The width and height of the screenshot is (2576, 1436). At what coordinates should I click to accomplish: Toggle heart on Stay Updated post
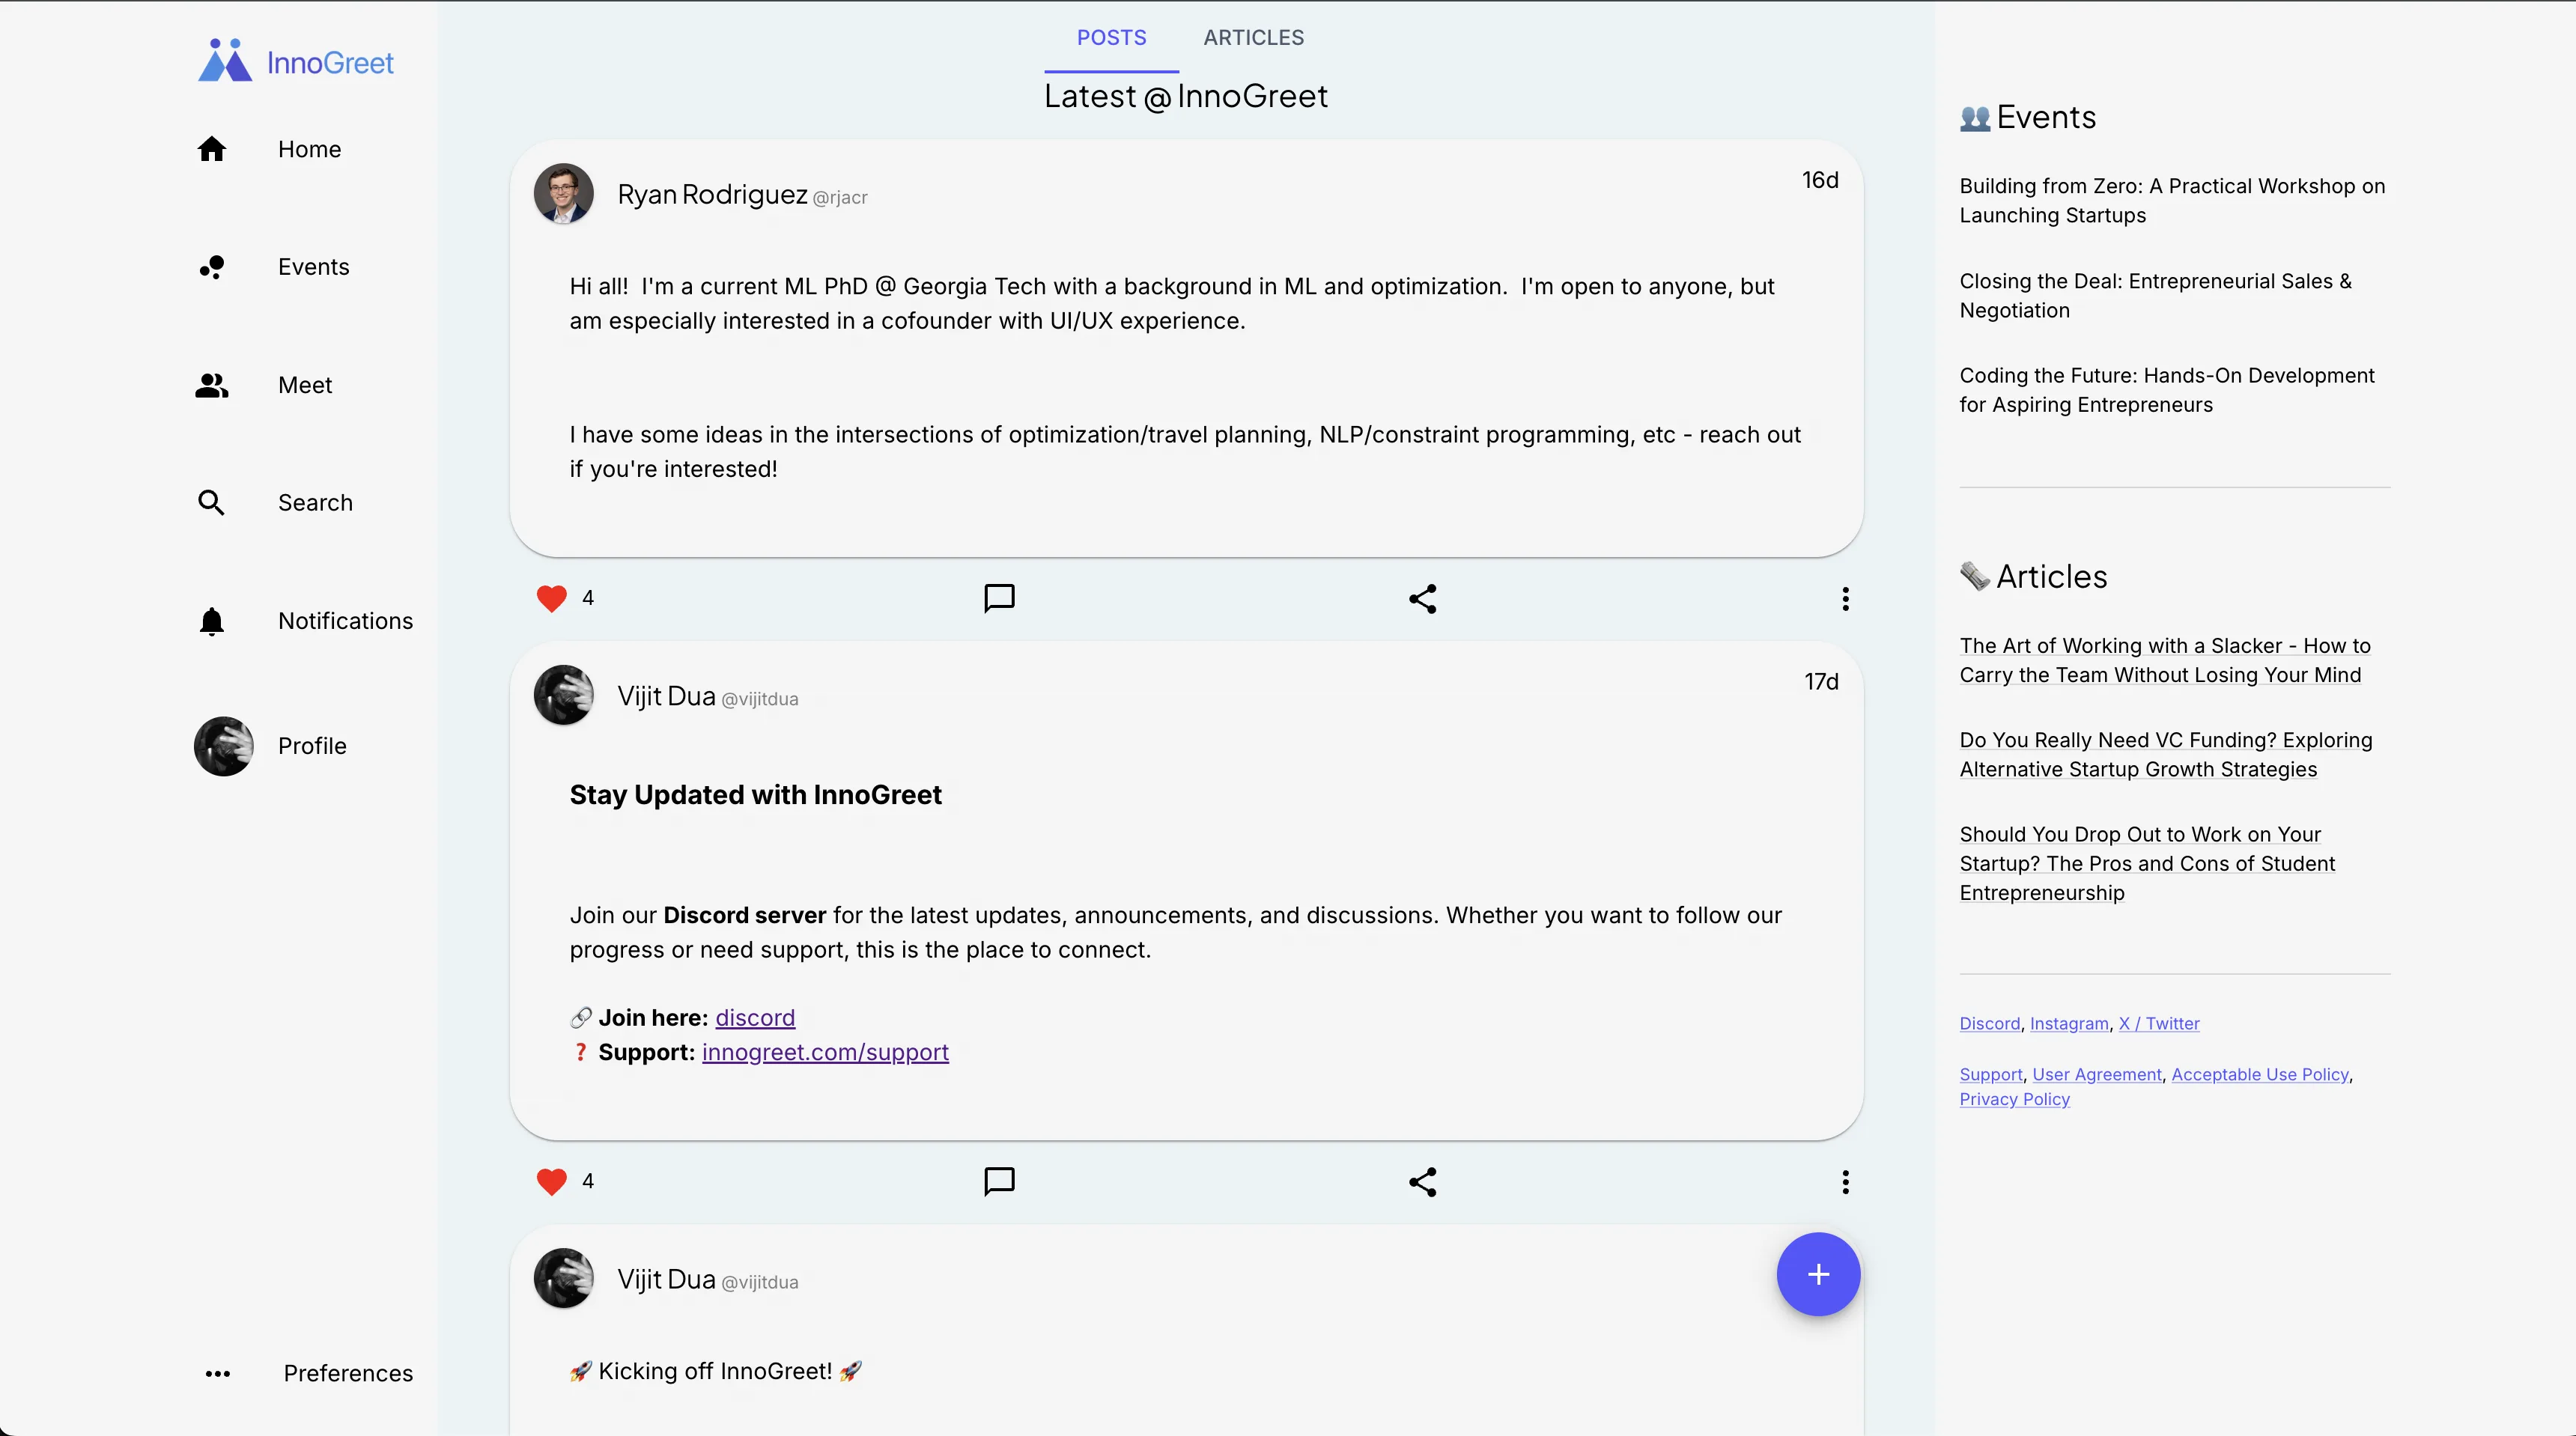tap(551, 1182)
